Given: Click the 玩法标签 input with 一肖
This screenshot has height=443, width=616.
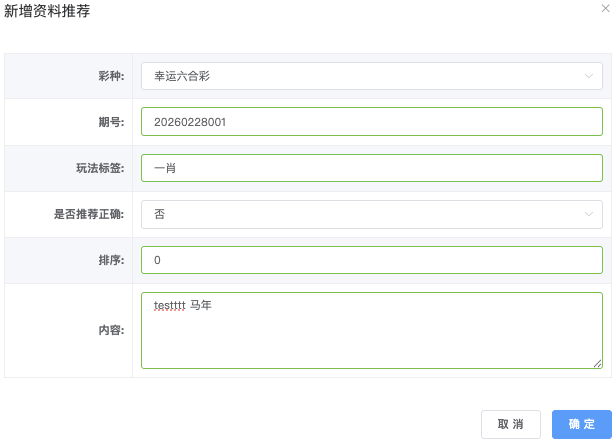Looking at the screenshot, I should 371,168.
